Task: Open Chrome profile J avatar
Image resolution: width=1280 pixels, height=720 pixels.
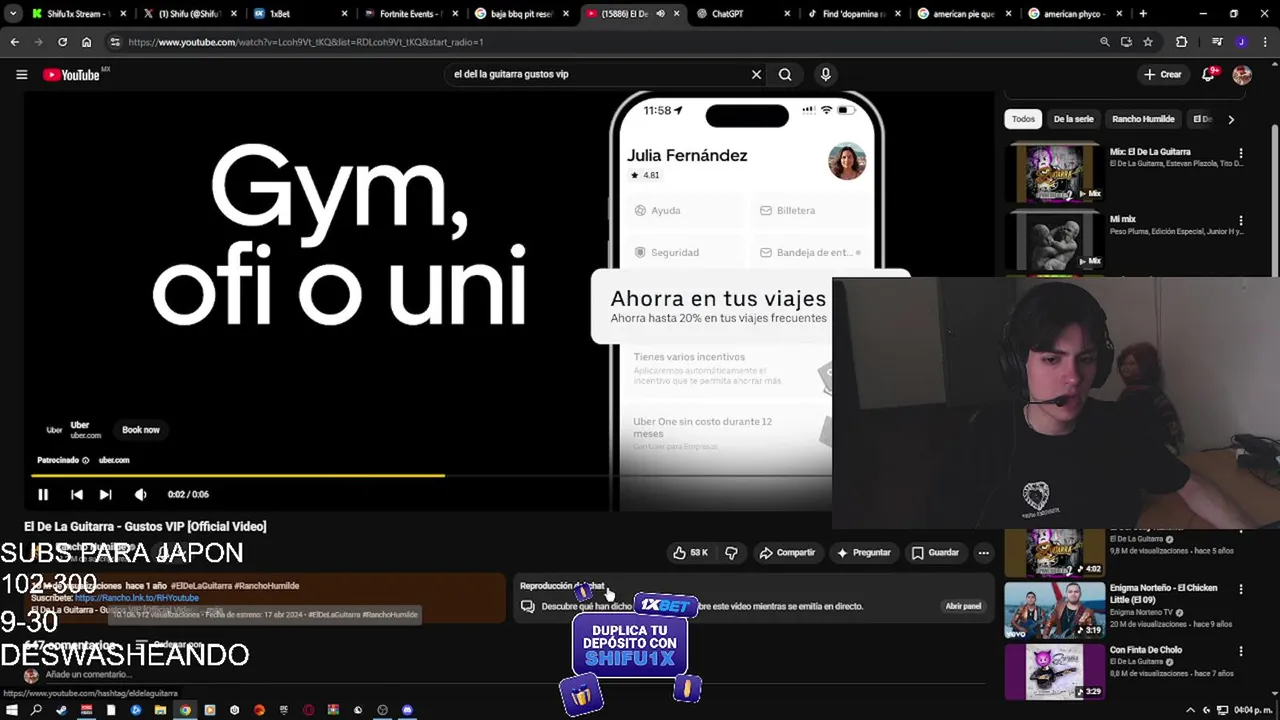Action: (1241, 42)
